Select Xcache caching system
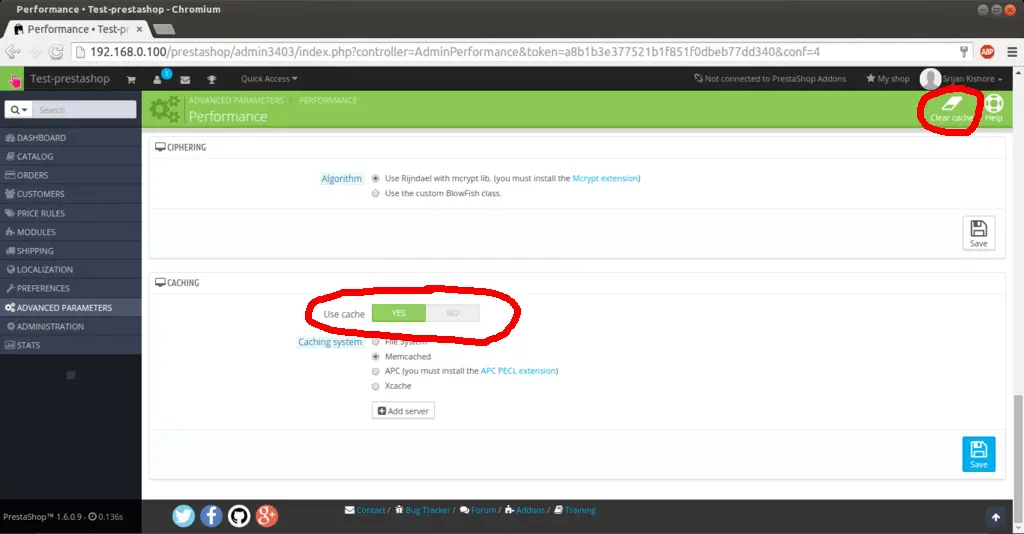The image size is (1024, 534). (376, 386)
